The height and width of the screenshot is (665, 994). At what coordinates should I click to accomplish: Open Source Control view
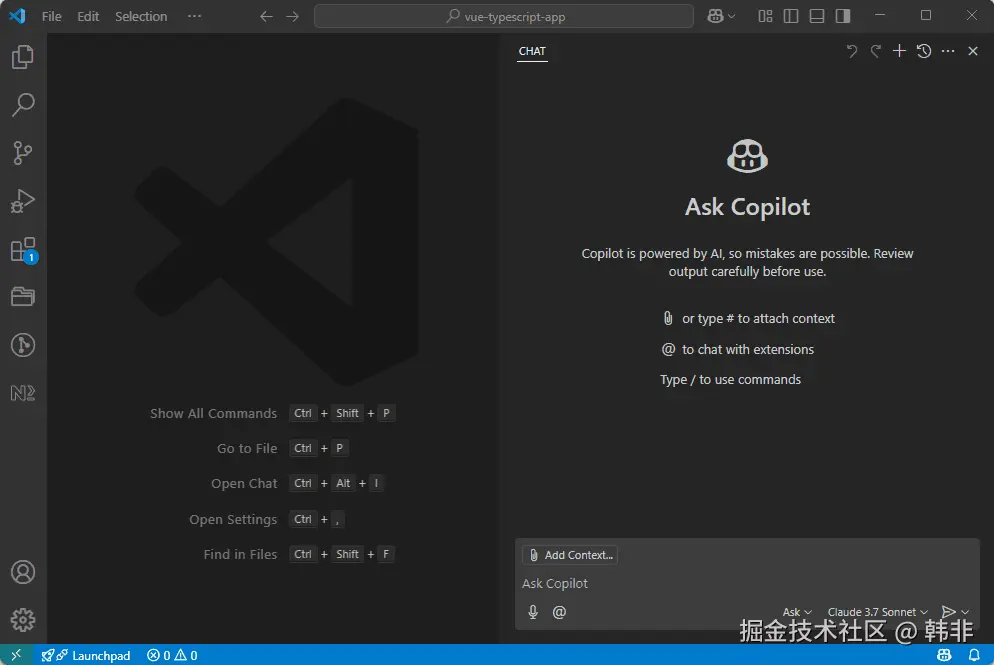point(23,153)
